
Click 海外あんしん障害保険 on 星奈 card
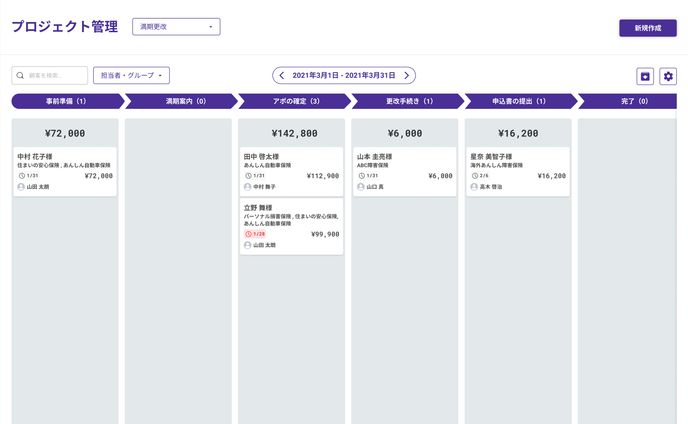pyautogui.click(x=496, y=165)
